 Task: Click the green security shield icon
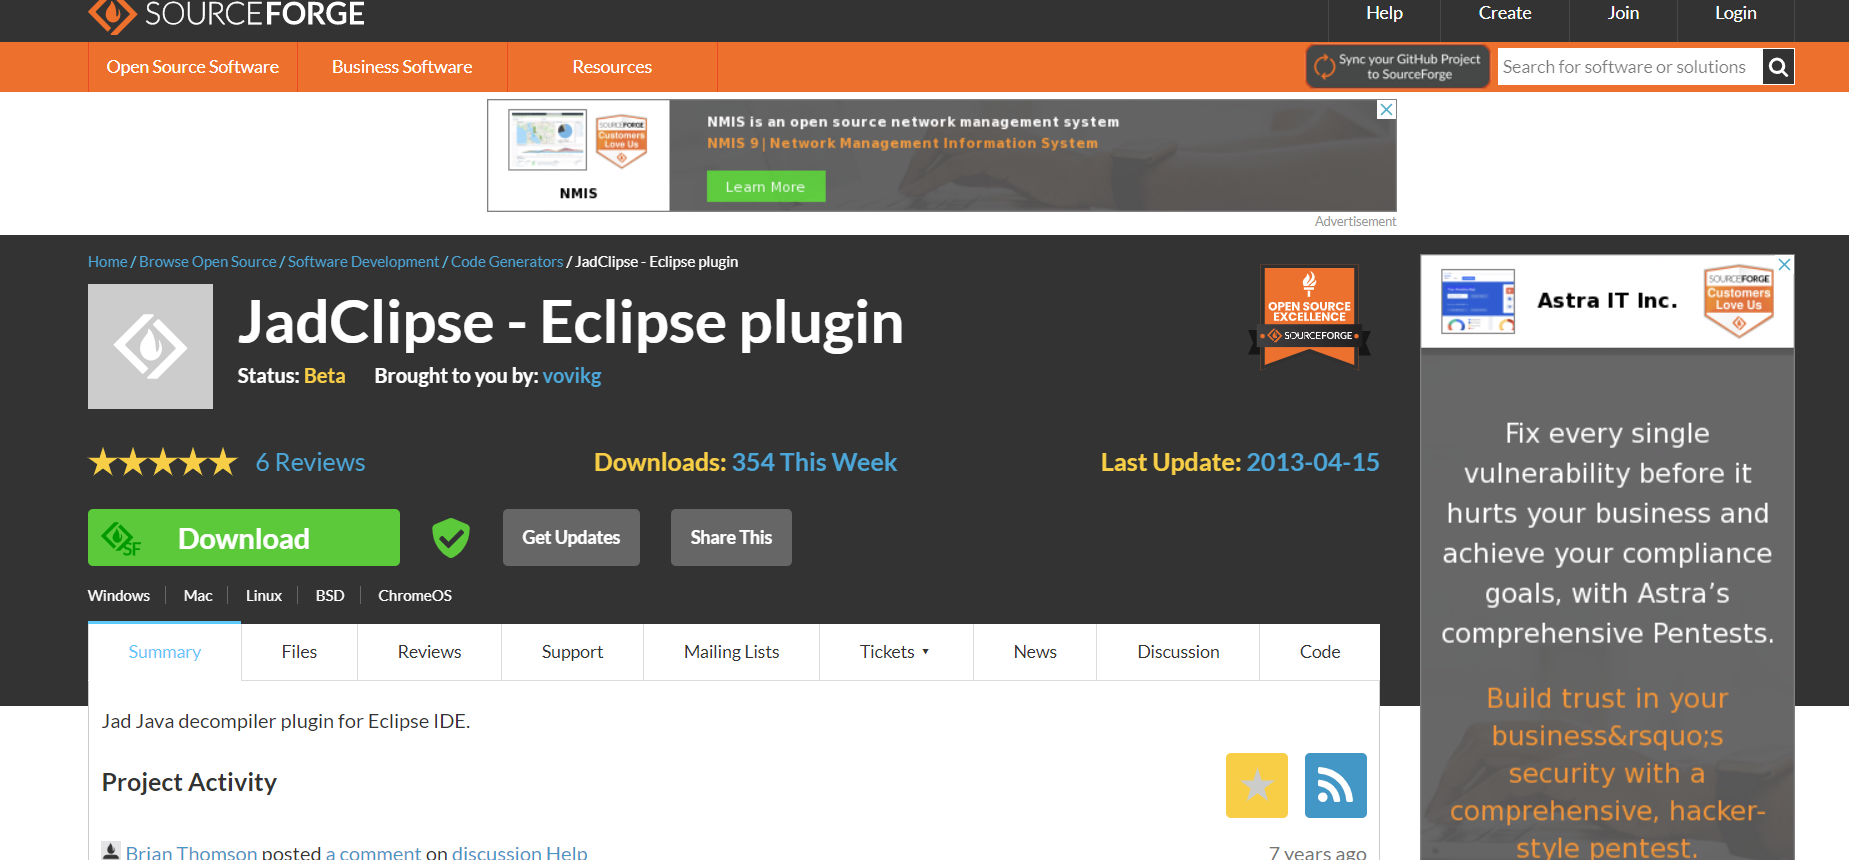coord(451,538)
